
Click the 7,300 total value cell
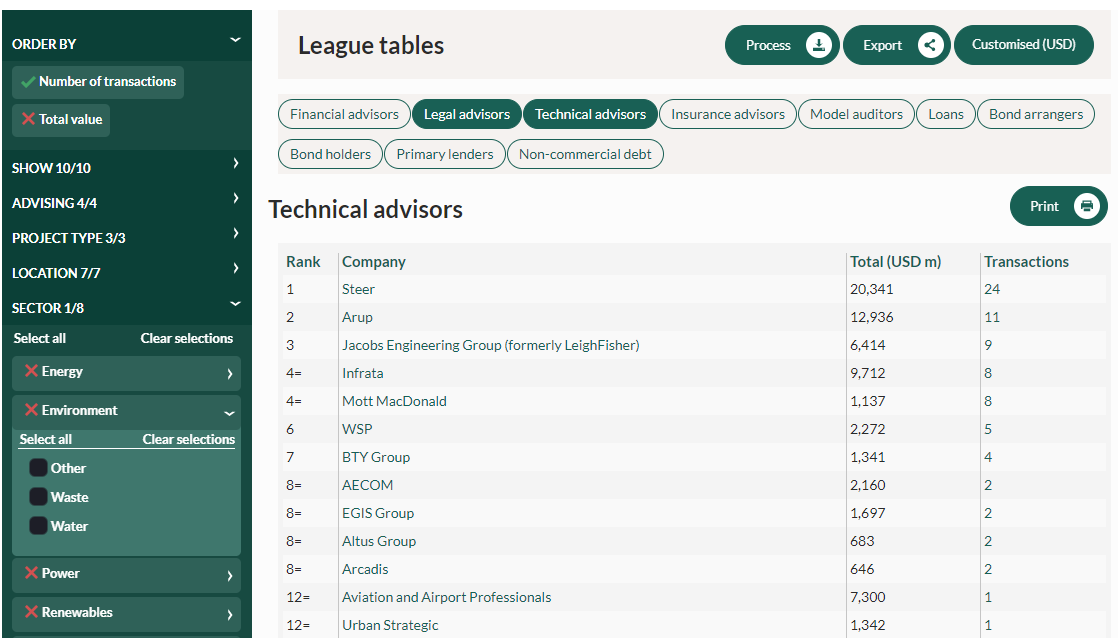tap(868, 597)
